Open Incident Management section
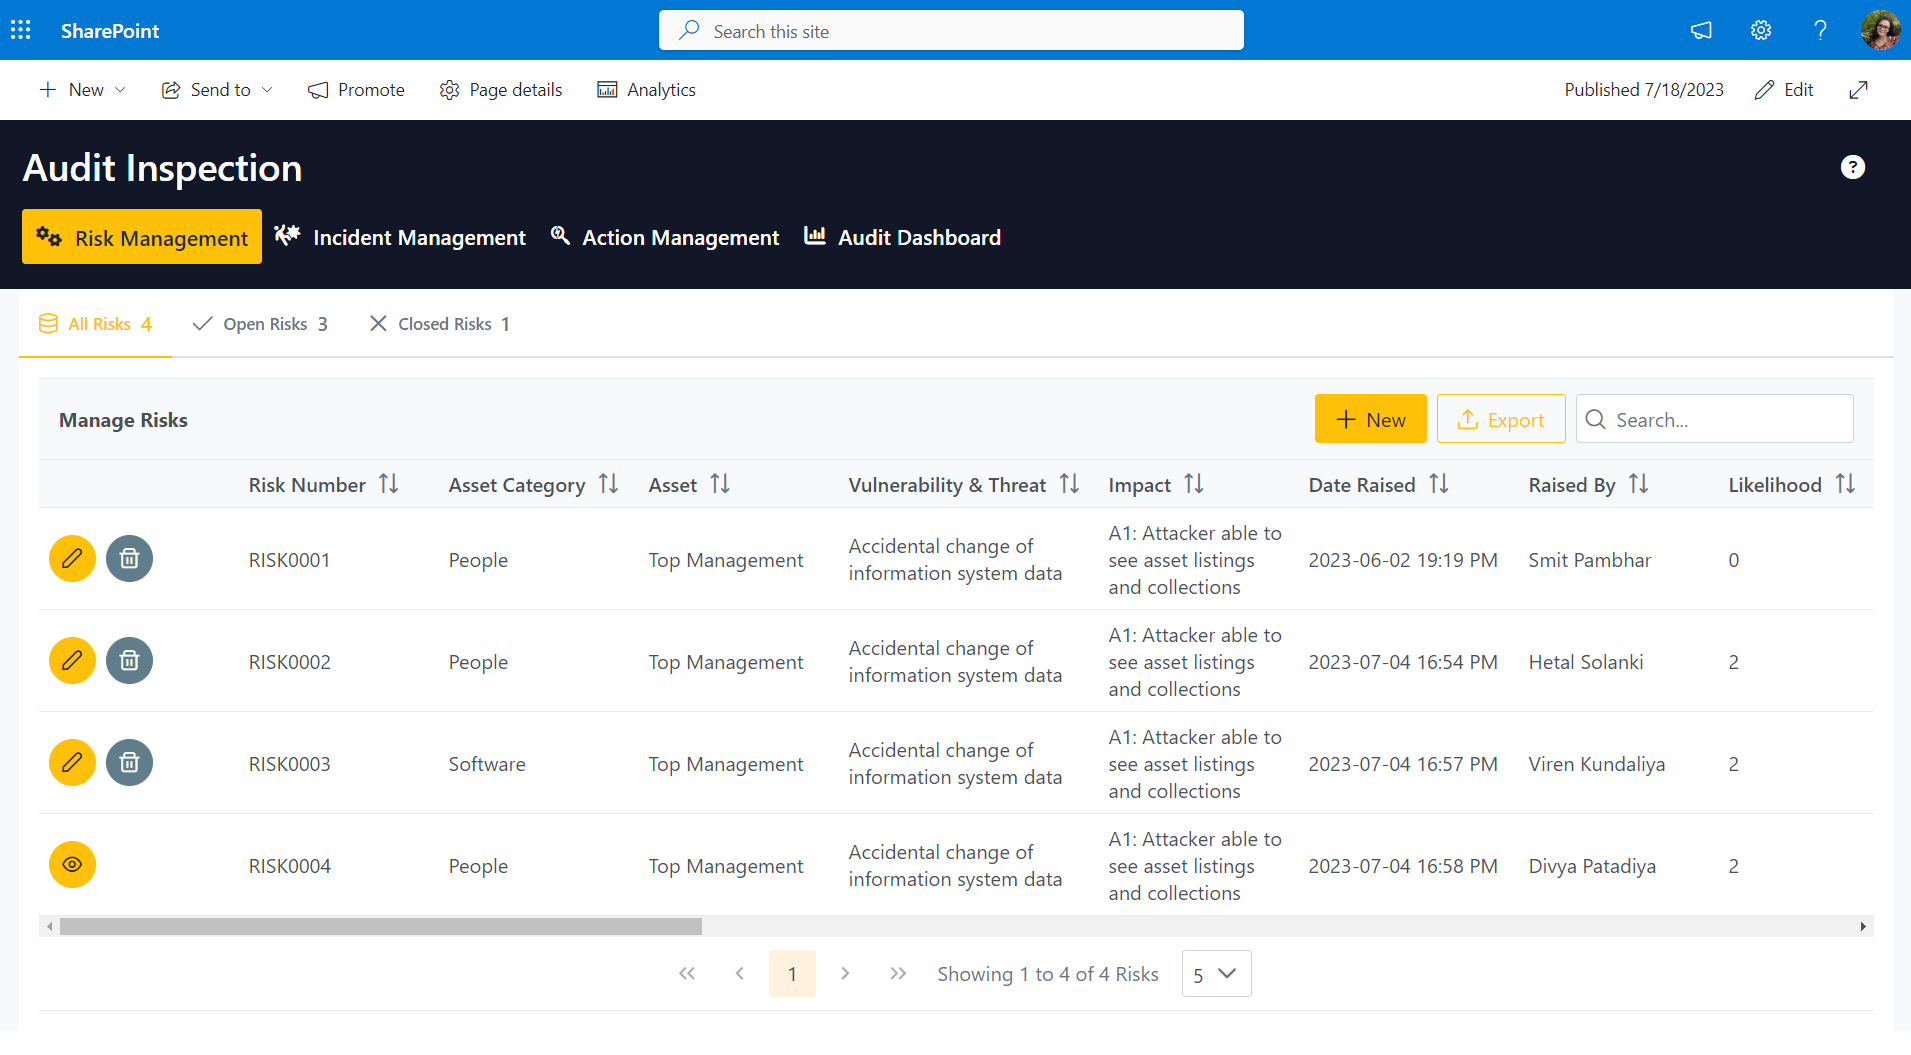The height and width of the screenshot is (1055, 1911). point(401,238)
